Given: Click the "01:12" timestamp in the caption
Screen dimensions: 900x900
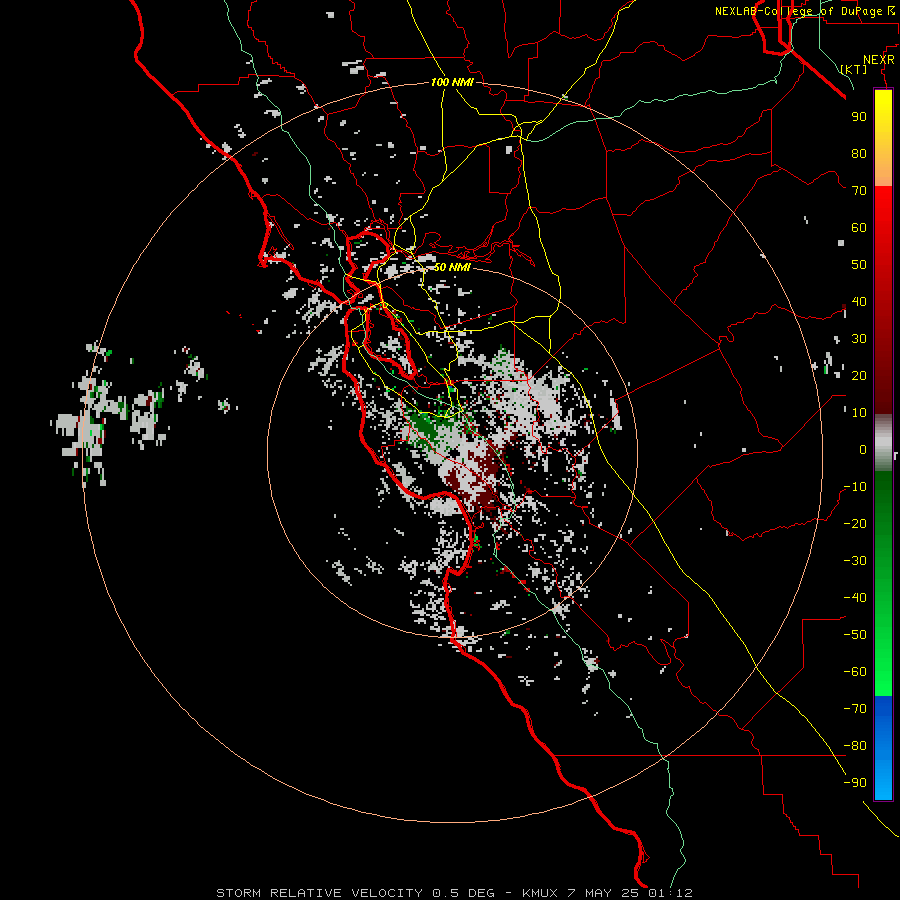Looking at the screenshot, I should (x=670, y=893).
